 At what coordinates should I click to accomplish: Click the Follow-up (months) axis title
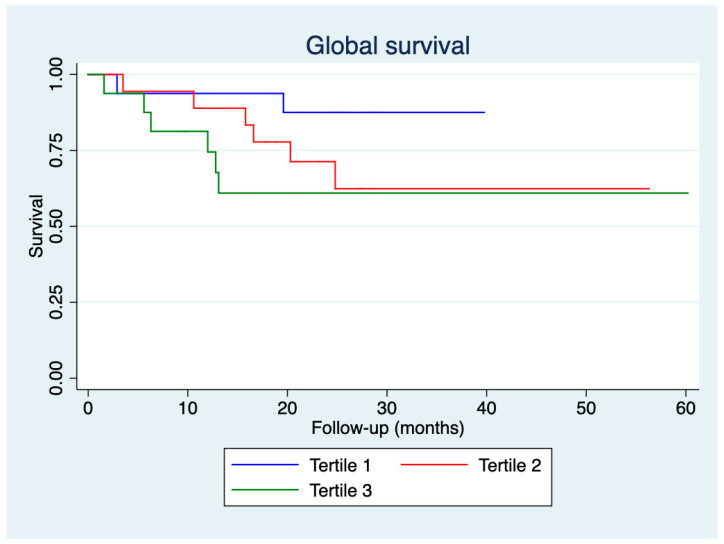(x=388, y=428)
